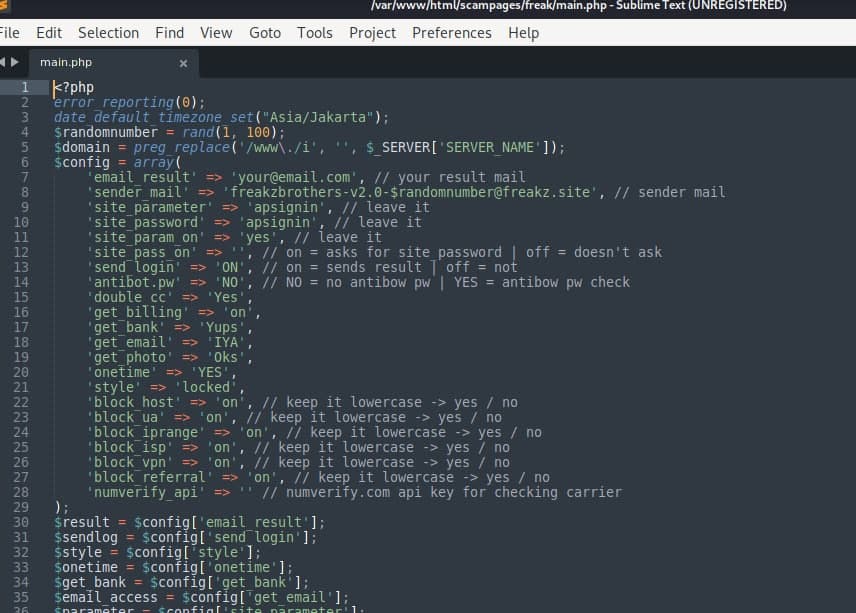The image size is (856, 613).
Task: Click the window title bar text
Action: 578,6
